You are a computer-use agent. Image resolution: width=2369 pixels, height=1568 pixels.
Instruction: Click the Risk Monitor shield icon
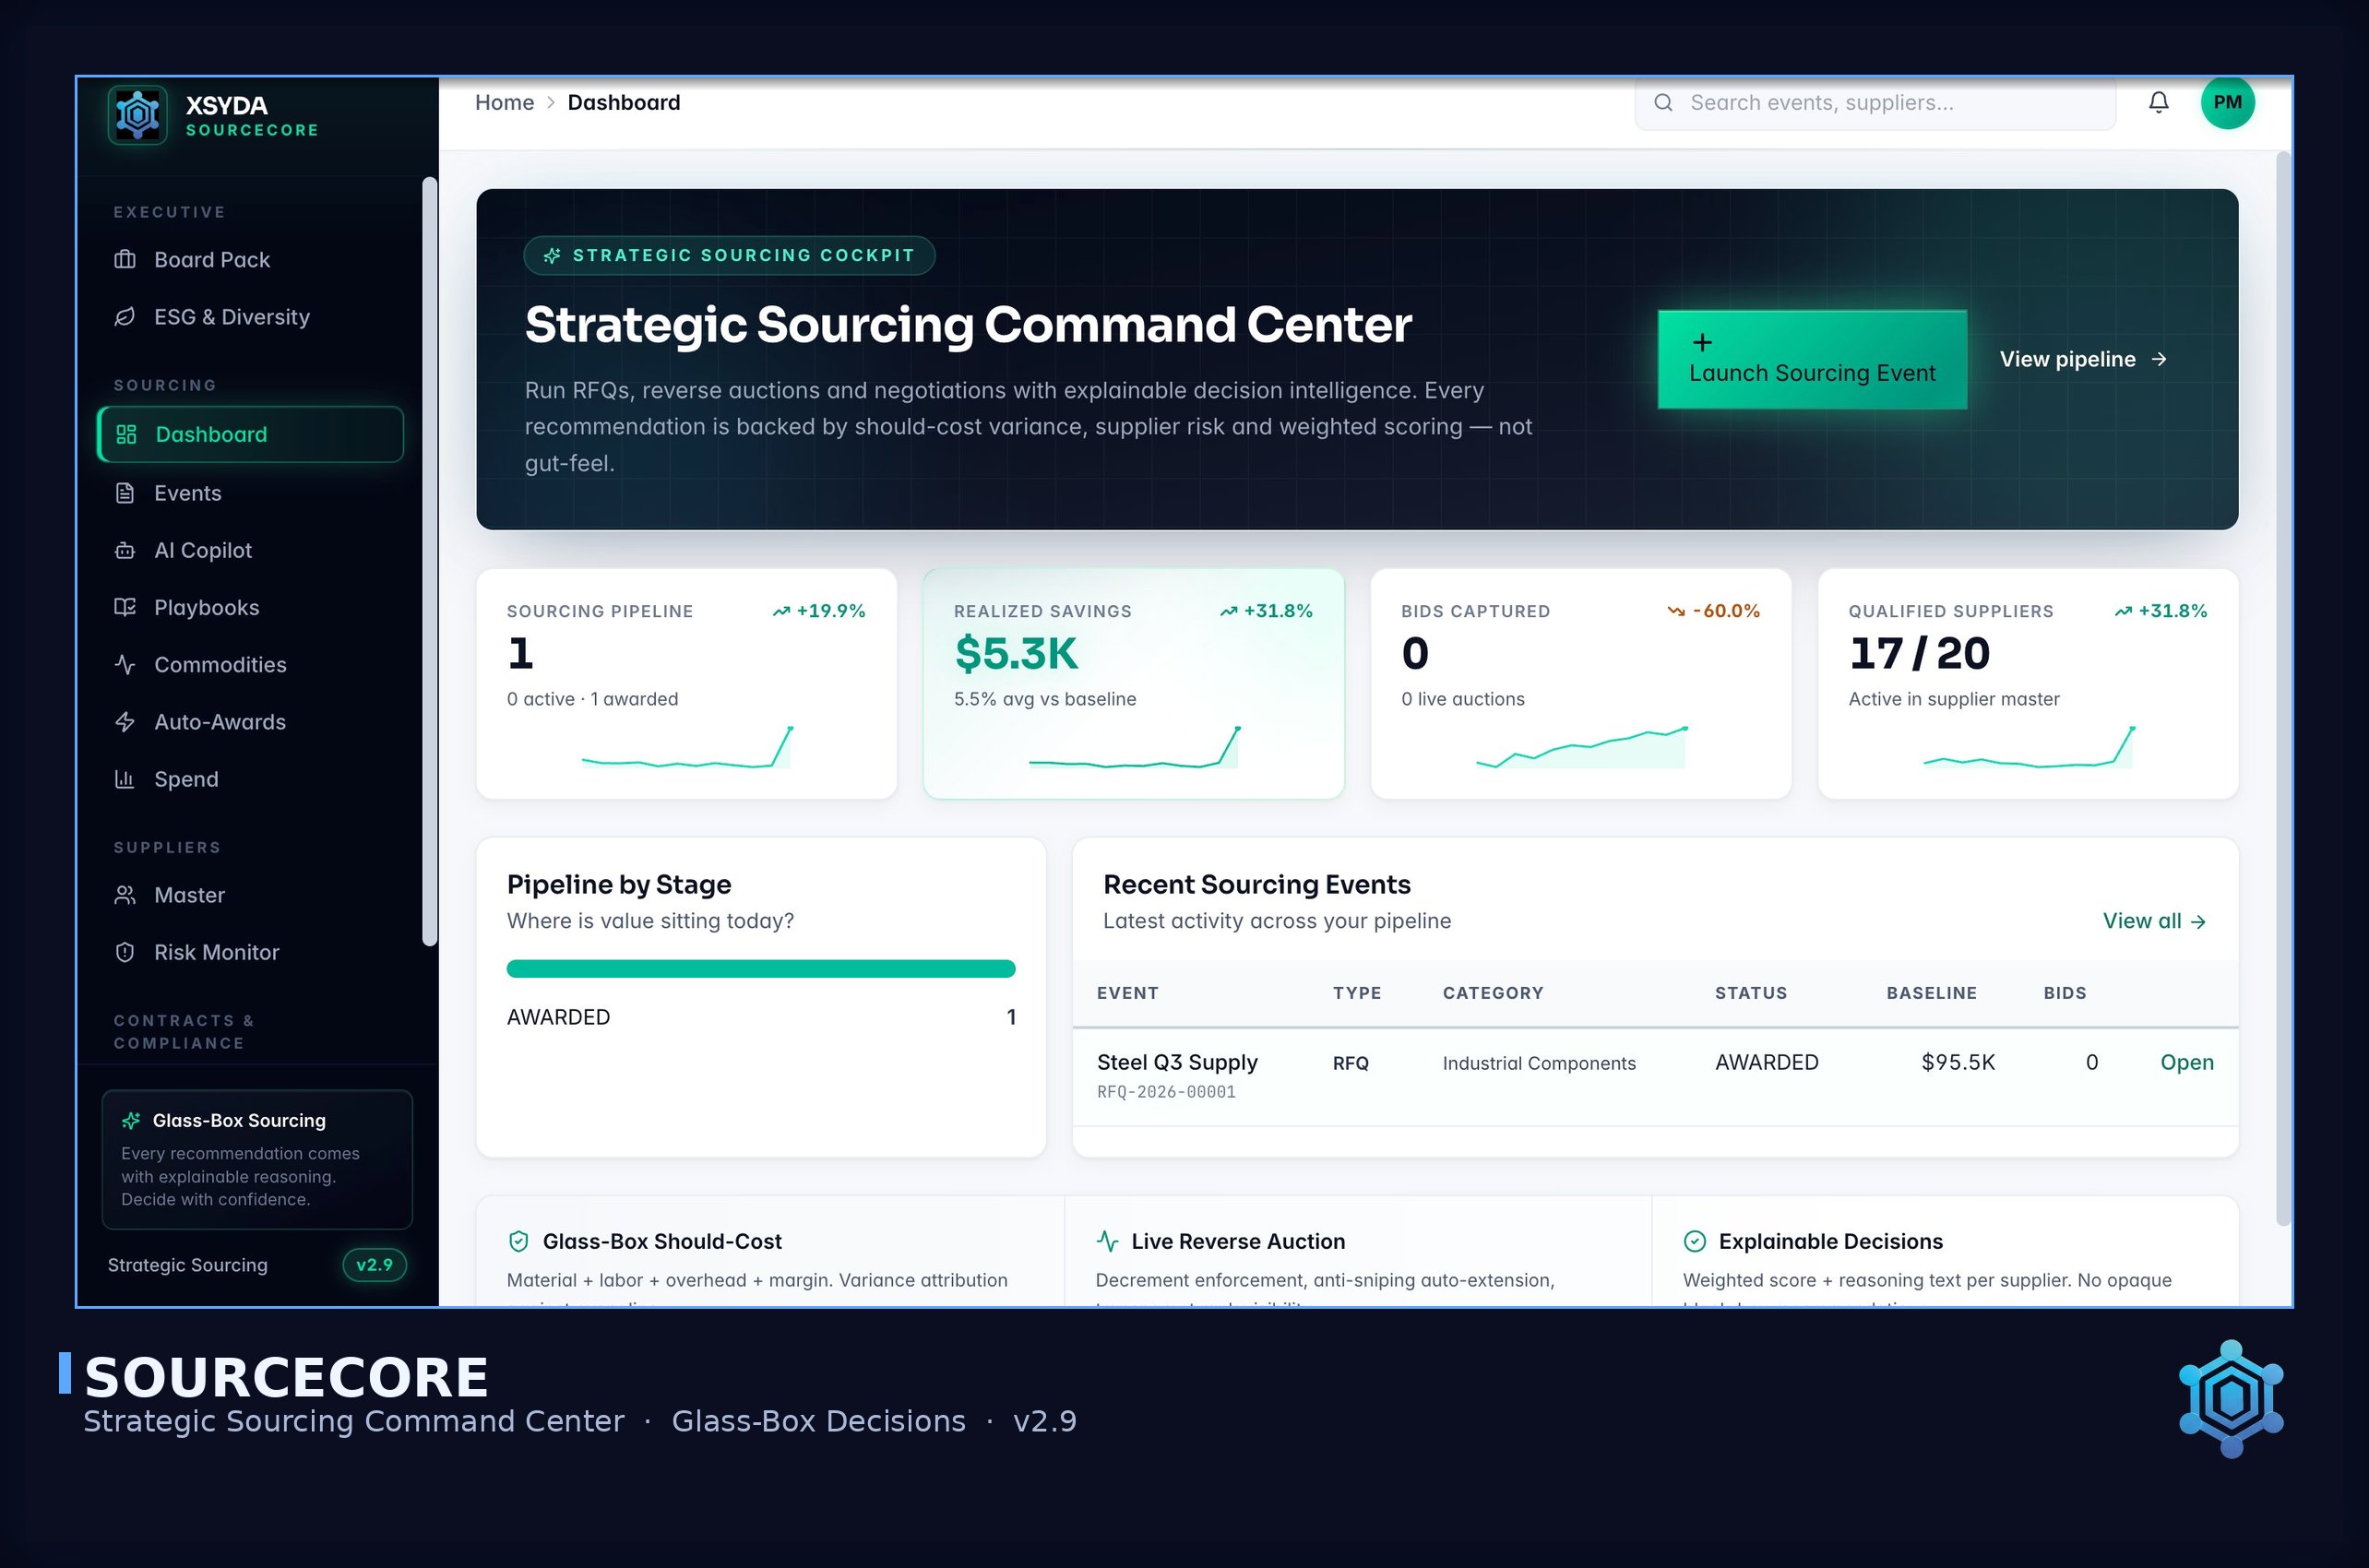point(125,952)
